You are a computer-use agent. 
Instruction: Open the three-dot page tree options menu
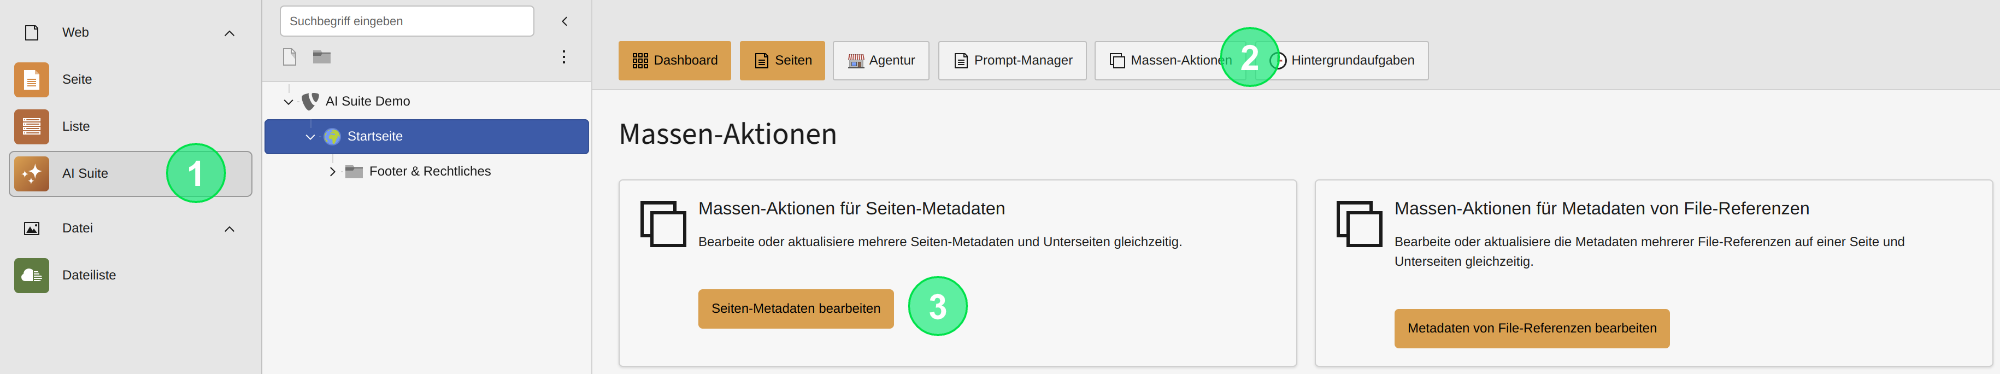point(564,57)
